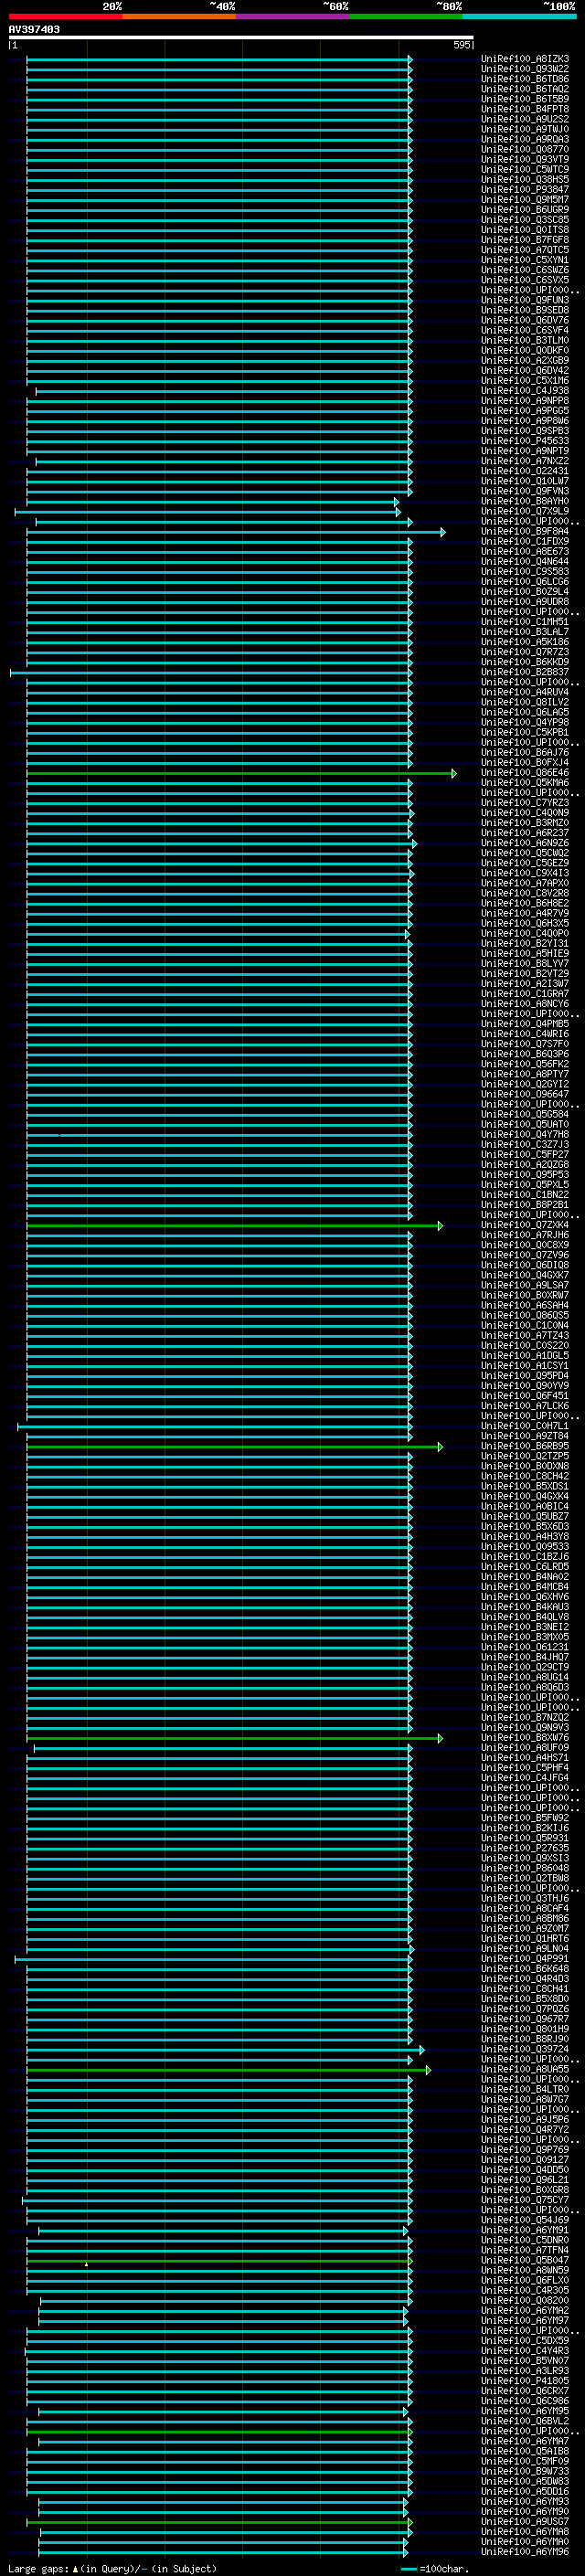Image resolution: width=585 pixels, height=2576 pixels.
Task: Select hit label UniRef100_Q5KMA6
Action: click(x=525, y=783)
